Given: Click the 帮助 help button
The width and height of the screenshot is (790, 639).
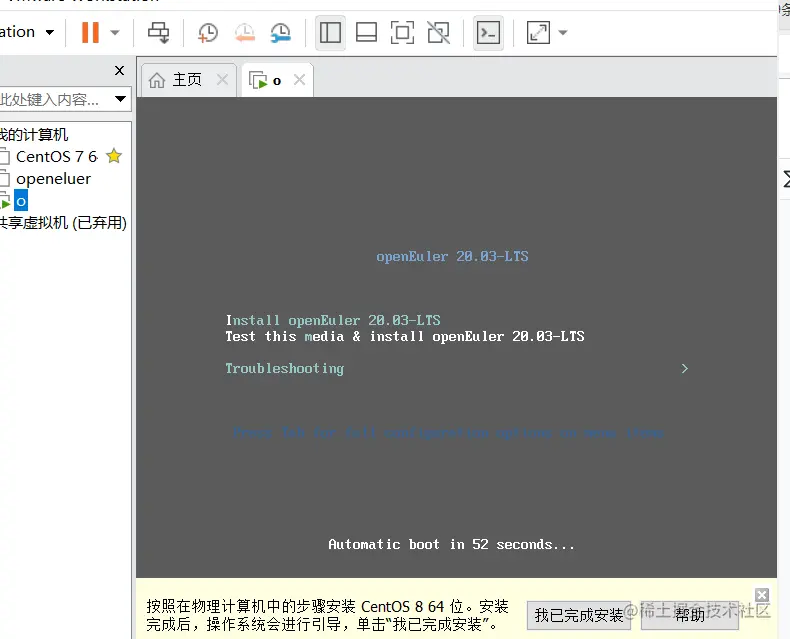Looking at the screenshot, I should 690,615.
